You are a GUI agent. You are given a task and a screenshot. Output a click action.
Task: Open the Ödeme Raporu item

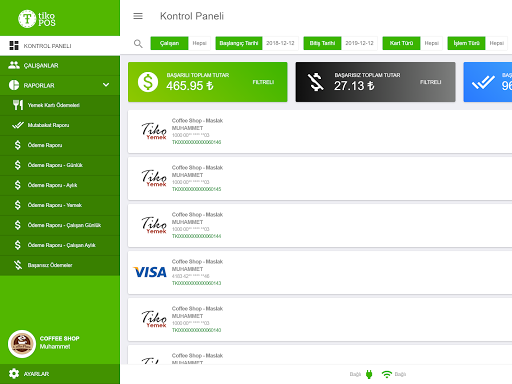click(x=60, y=145)
